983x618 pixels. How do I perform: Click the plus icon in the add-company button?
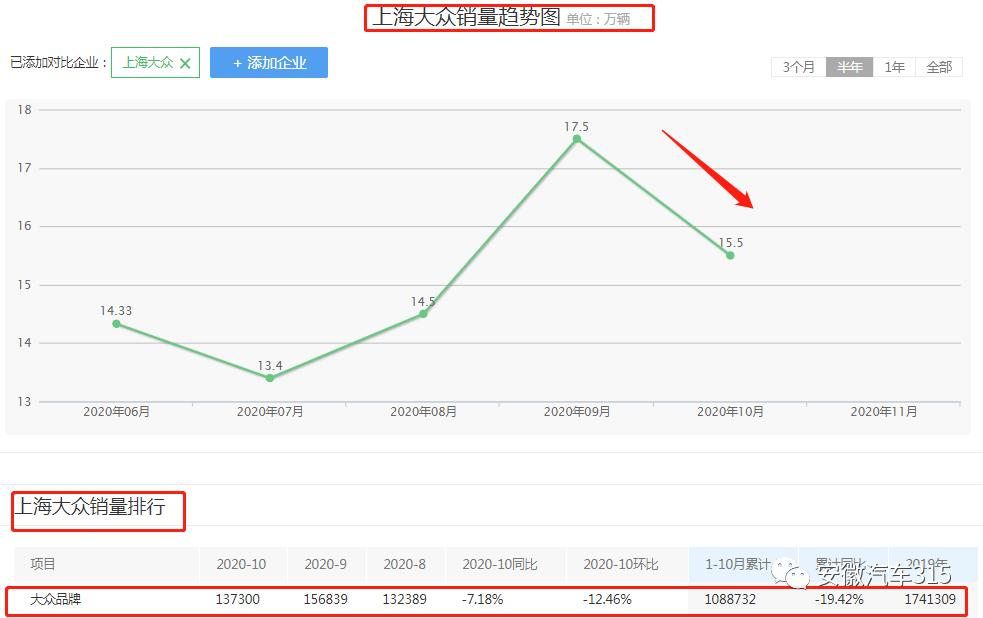point(235,62)
